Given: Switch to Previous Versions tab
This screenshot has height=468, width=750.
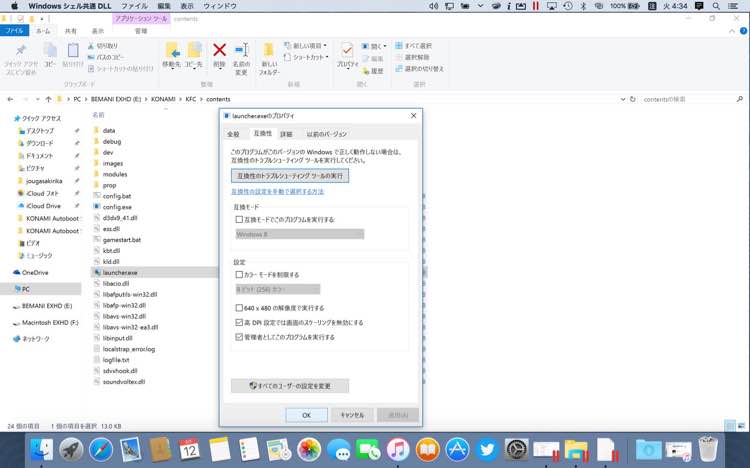Looking at the screenshot, I should pos(327,134).
